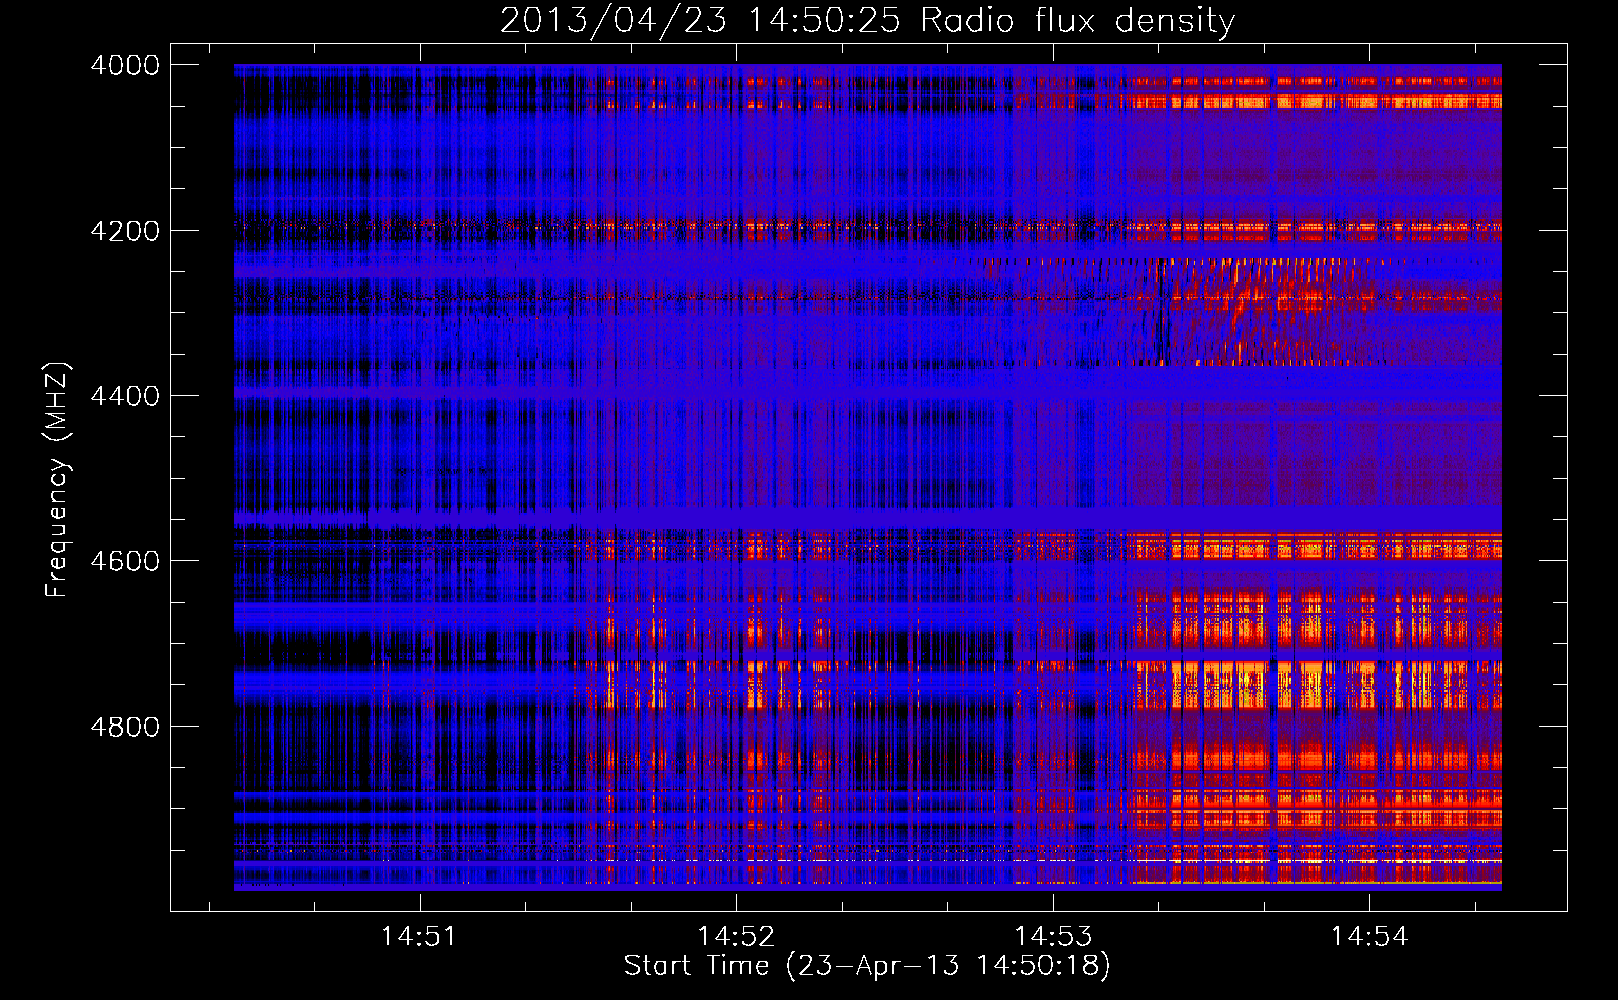This screenshot has width=1618, height=1000.
Task: Click the 'Start Time (23-Apr-13 14:50:18)' axis title
Action: tap(867, 966)
